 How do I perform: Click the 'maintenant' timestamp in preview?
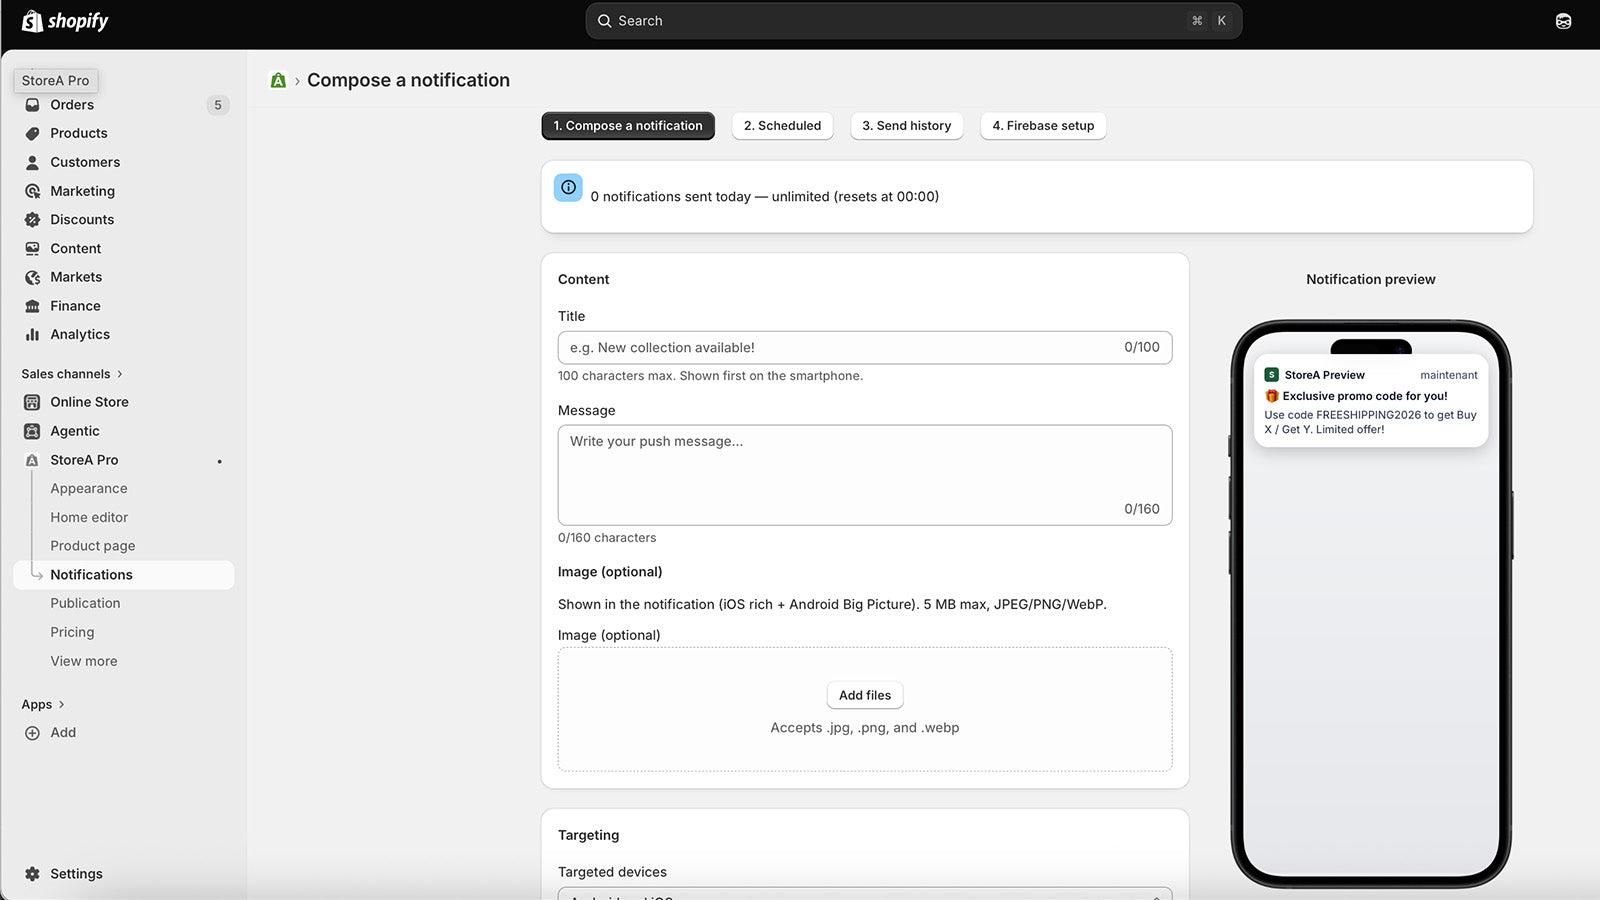1449,375
